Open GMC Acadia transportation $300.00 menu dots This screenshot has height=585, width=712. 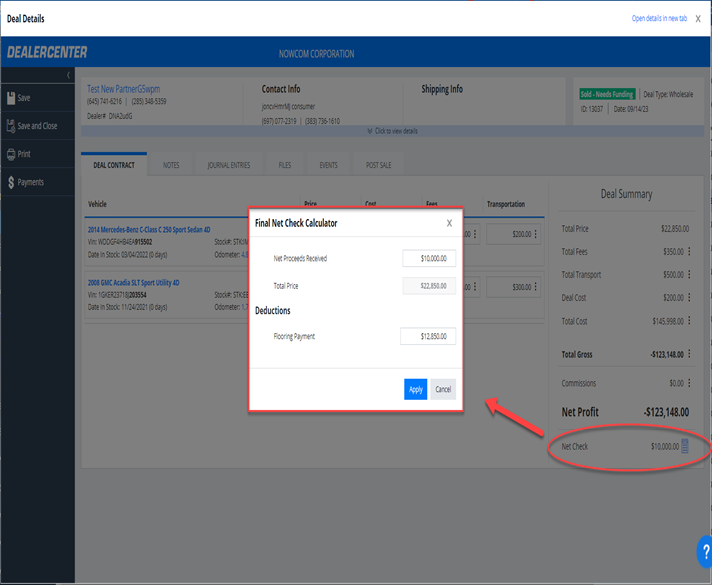pyautogui.click(x=536, y=287)
